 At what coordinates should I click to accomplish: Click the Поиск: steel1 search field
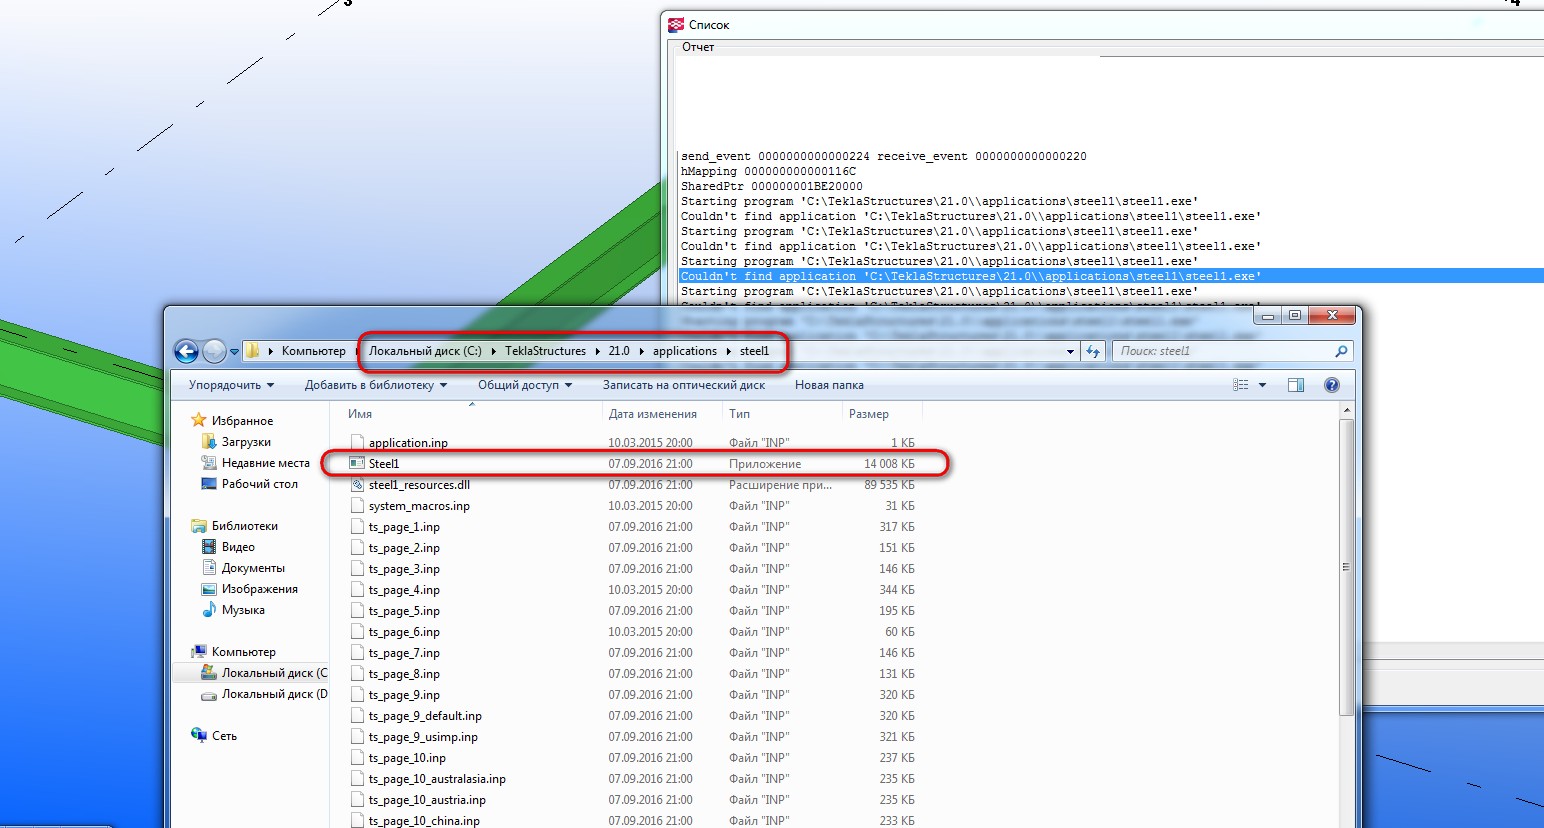(1225, 351)
